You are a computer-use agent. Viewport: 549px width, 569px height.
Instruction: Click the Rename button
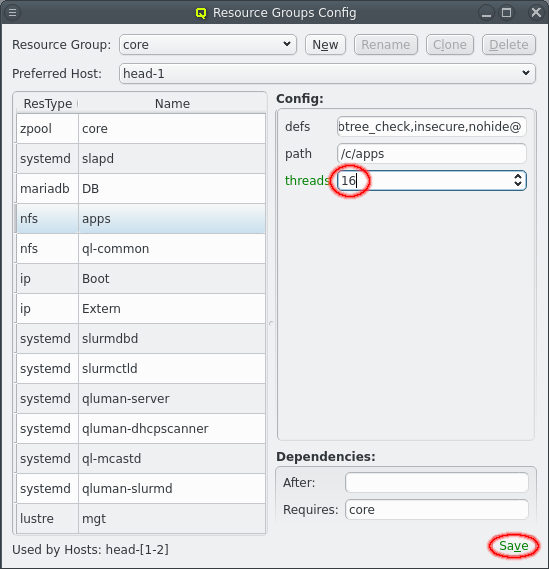(x=386, y=45)
